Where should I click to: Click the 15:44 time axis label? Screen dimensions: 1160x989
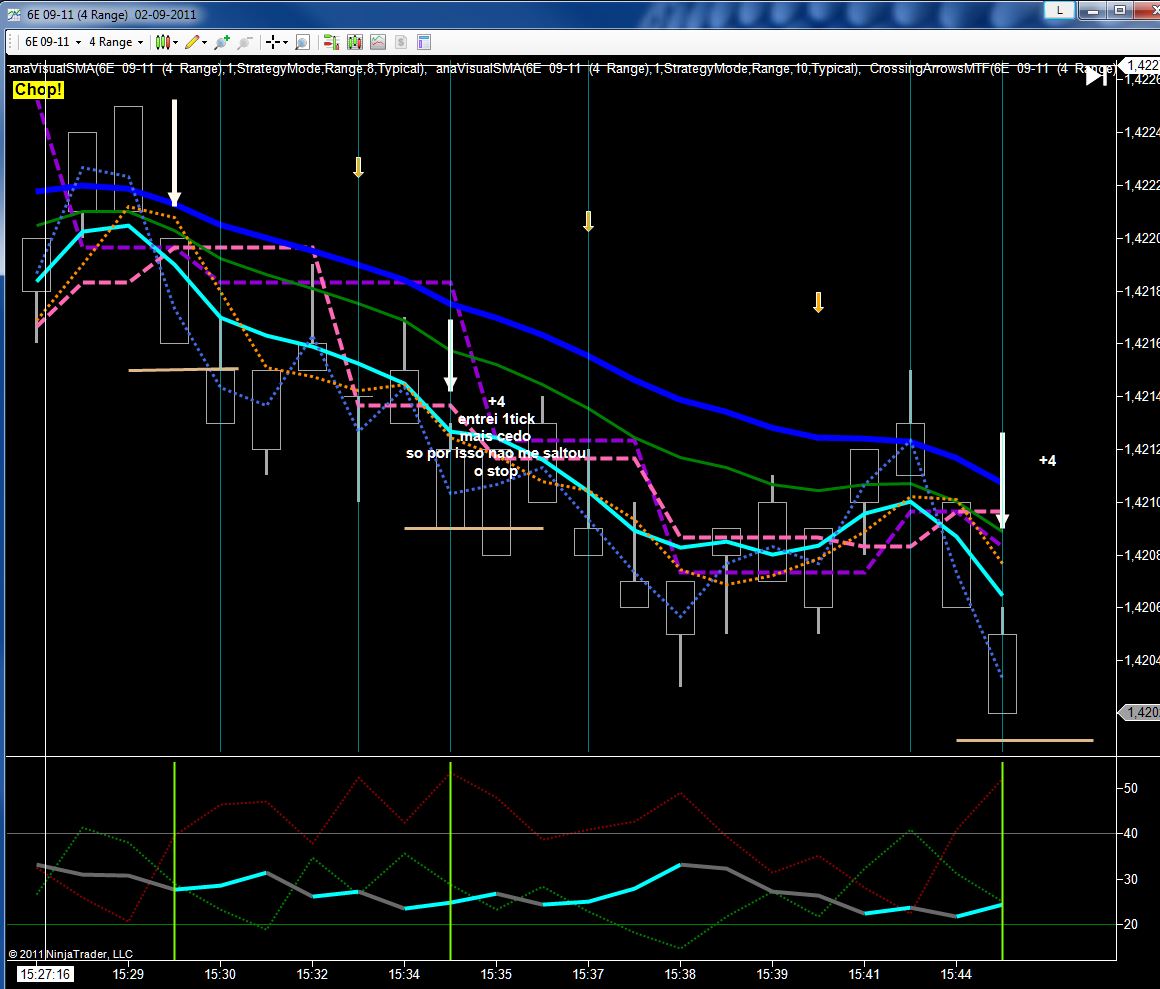956,974
